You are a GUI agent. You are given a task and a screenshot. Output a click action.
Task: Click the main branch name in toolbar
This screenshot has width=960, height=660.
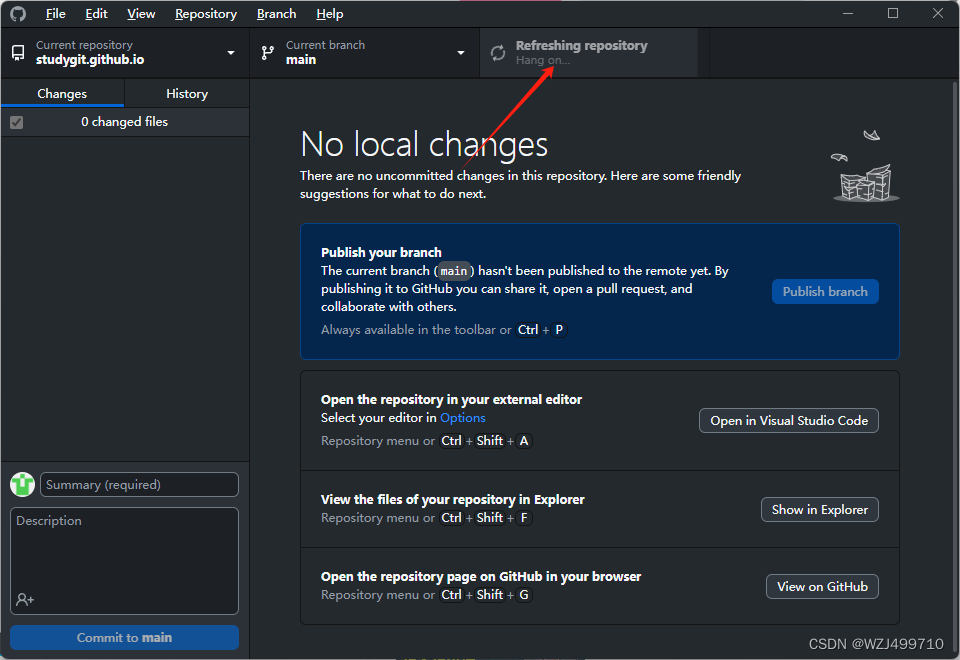[x=301, y=60]
